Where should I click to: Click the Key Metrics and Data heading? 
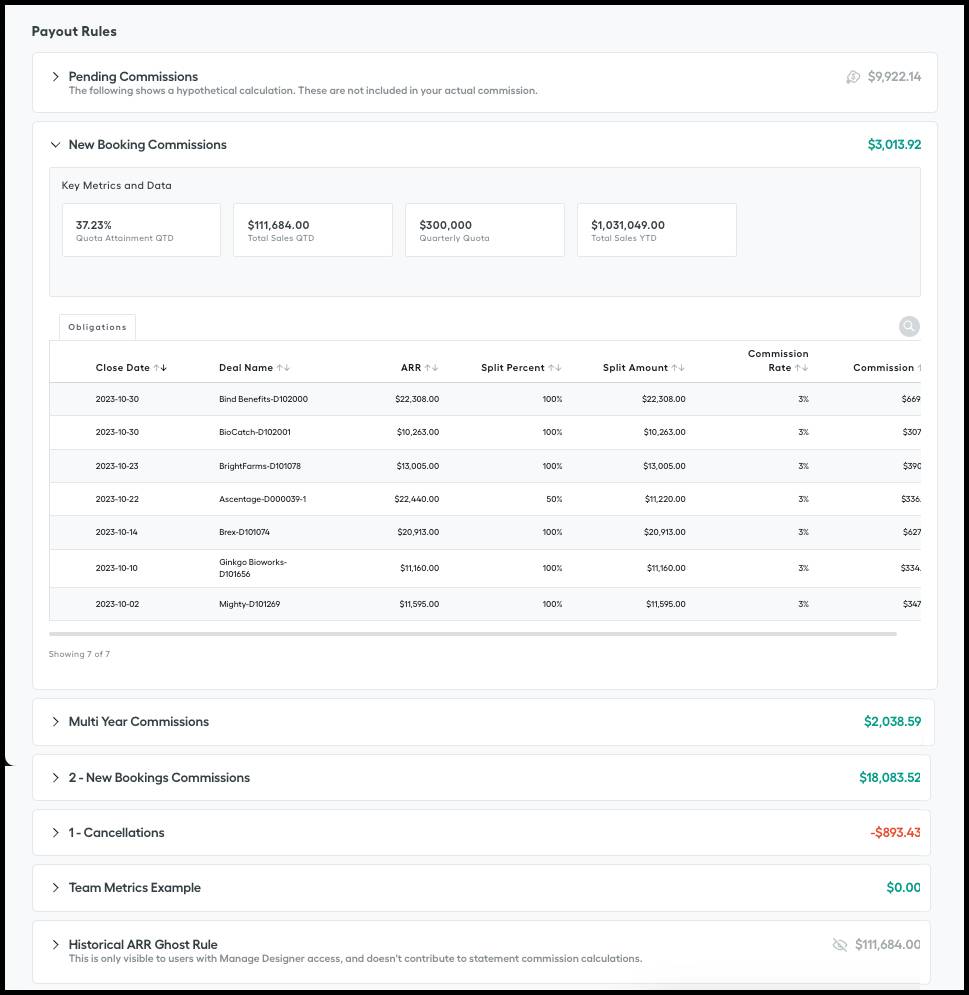click(116, 185)
